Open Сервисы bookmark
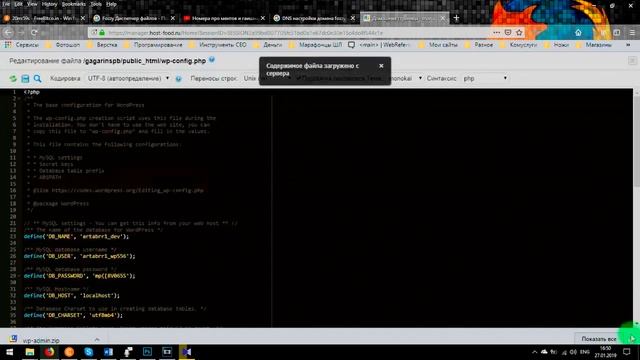The image size is (640, 360). tap(22, 45)
